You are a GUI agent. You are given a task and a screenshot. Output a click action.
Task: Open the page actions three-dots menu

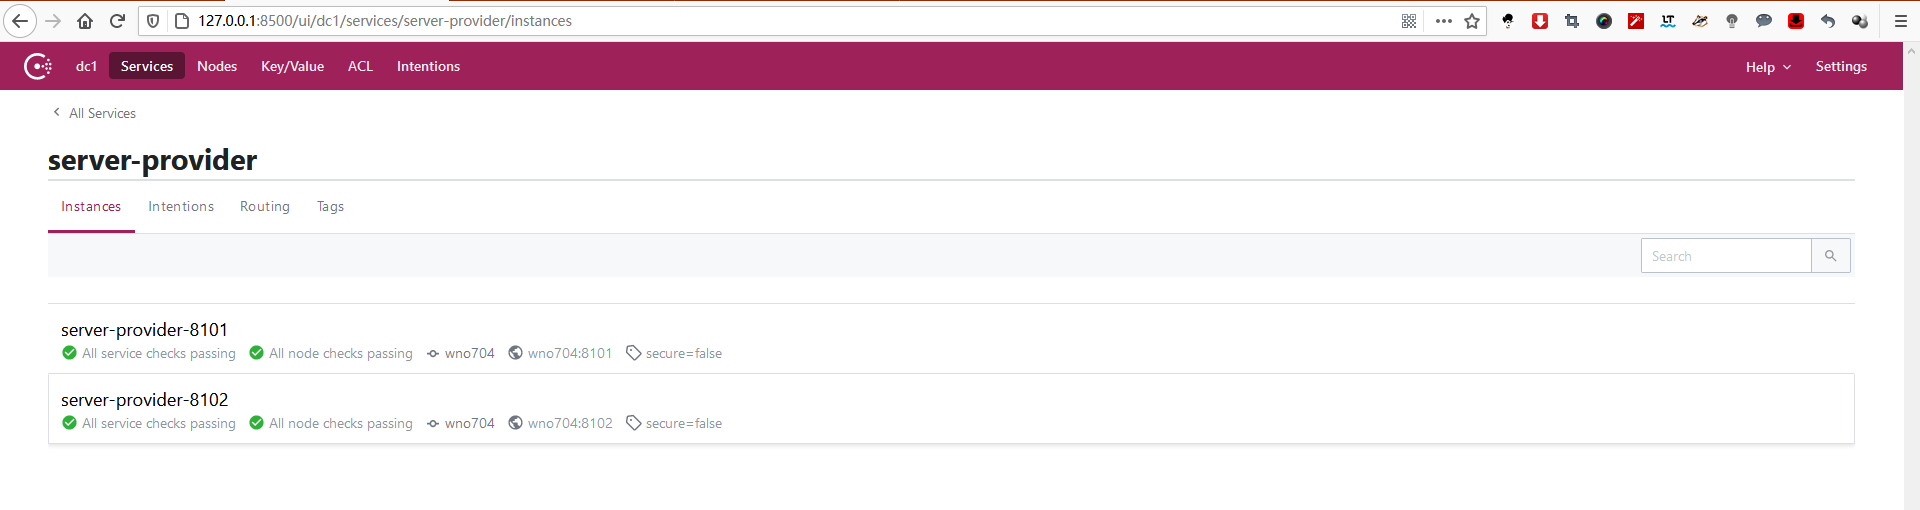tap(1443, 21)
